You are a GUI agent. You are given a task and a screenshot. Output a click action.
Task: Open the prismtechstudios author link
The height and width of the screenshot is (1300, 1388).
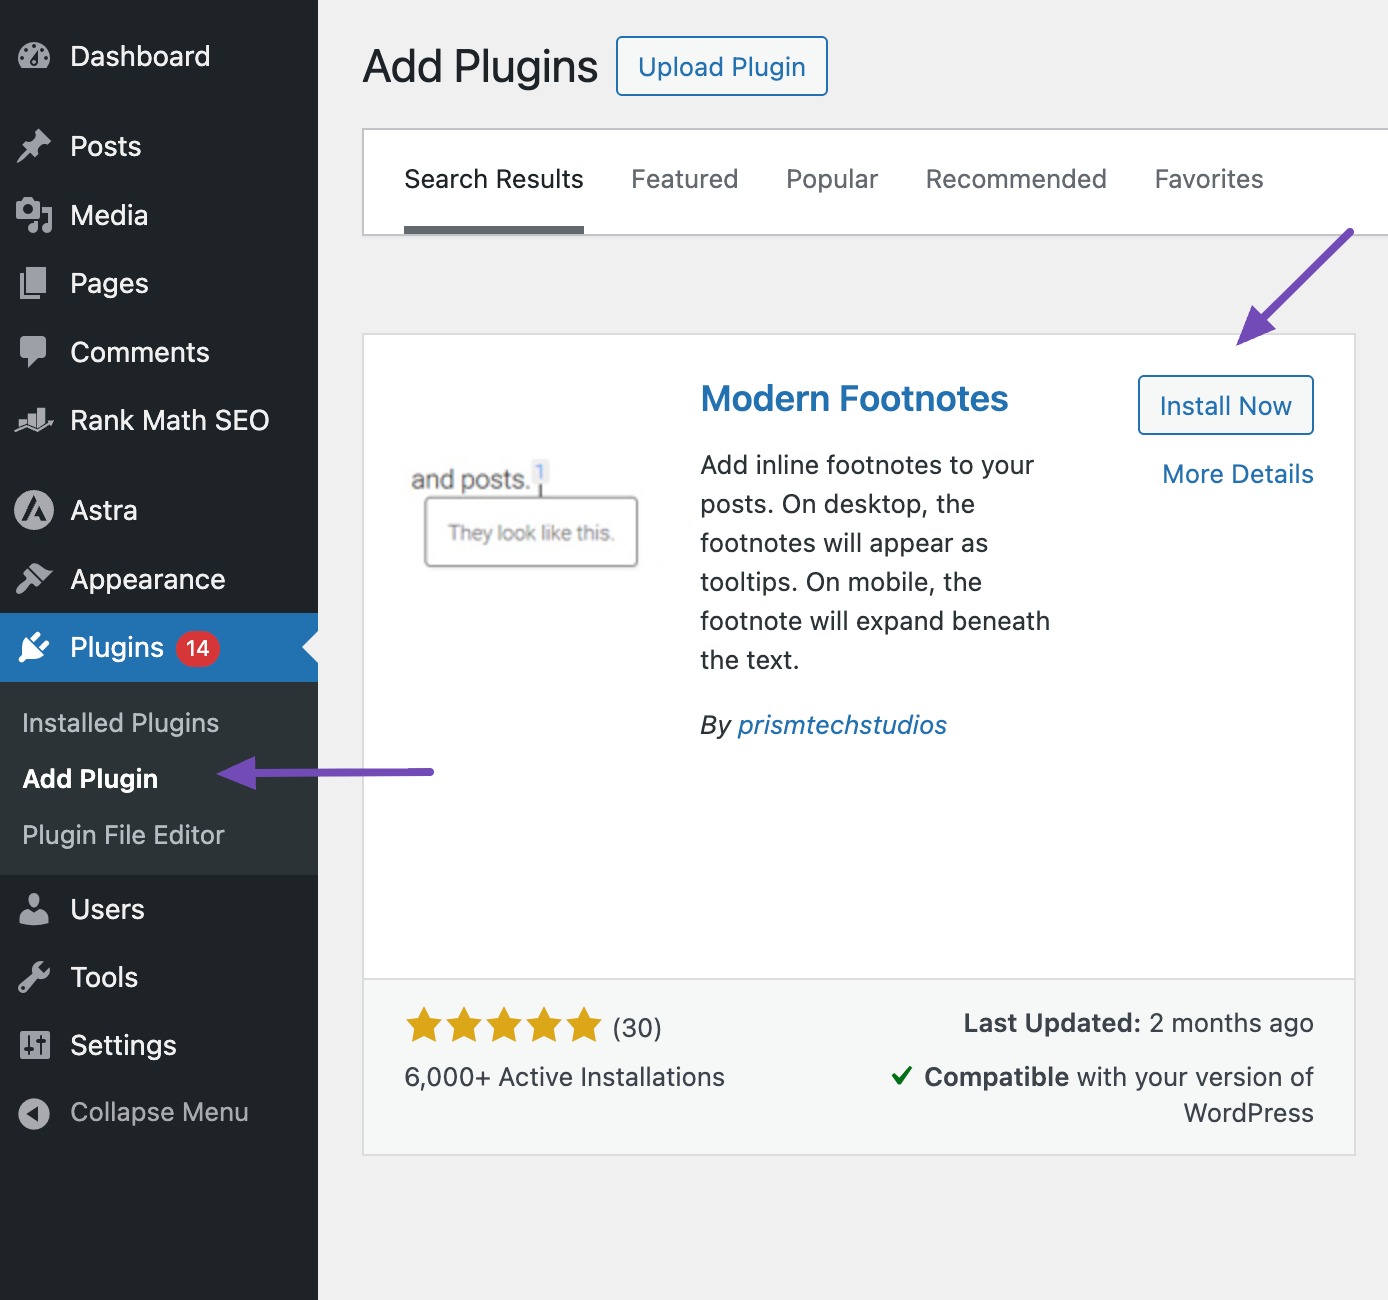click(x=842, y=725)
